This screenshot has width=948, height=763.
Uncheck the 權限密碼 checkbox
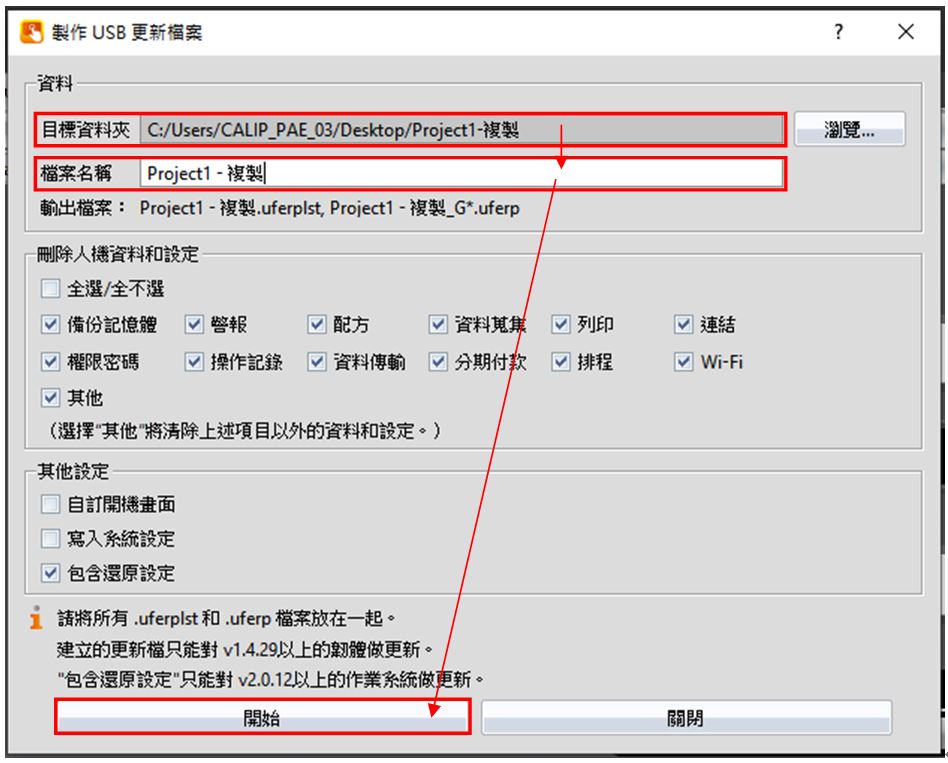pos(51,362)
